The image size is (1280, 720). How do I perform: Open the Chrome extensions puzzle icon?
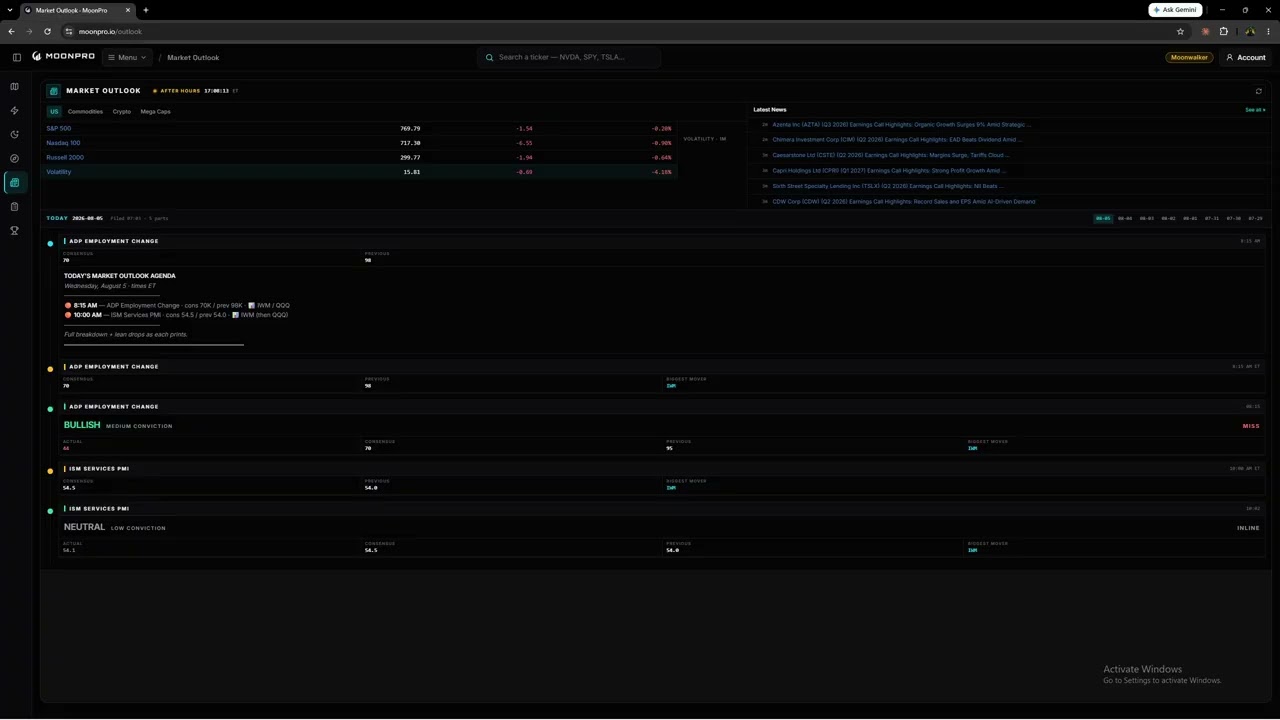(x=1223, y=31)
